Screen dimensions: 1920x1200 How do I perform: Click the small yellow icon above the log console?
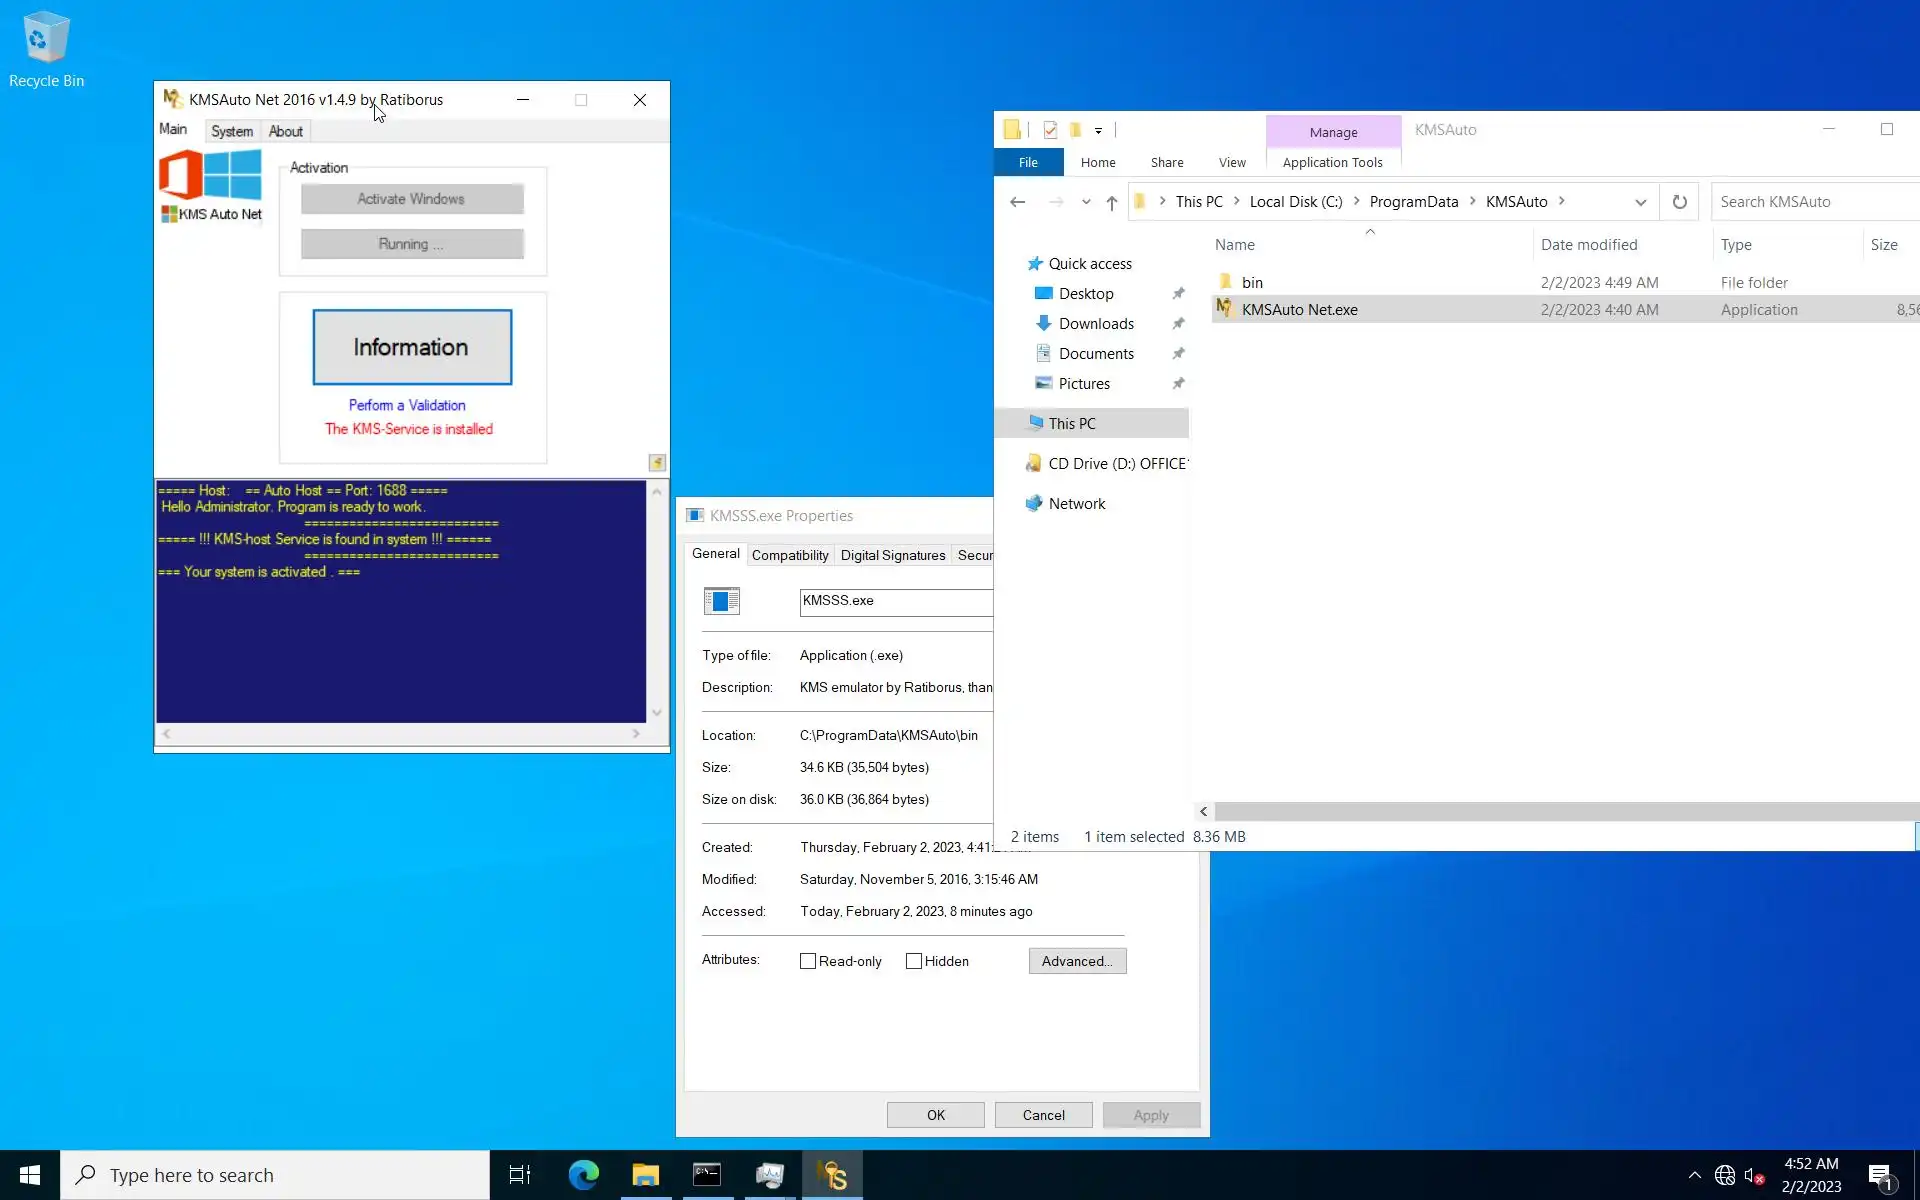click(657, 462)
